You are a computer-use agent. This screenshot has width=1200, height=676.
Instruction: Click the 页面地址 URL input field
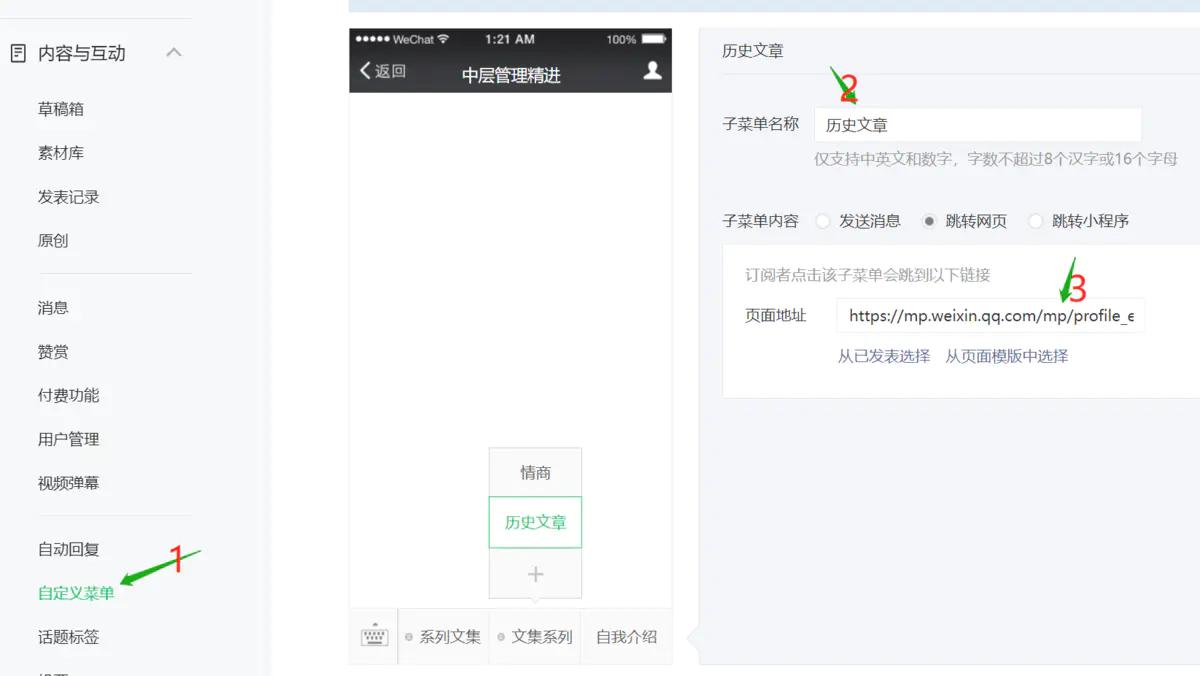pyautogui.click(x=990, y=315)
